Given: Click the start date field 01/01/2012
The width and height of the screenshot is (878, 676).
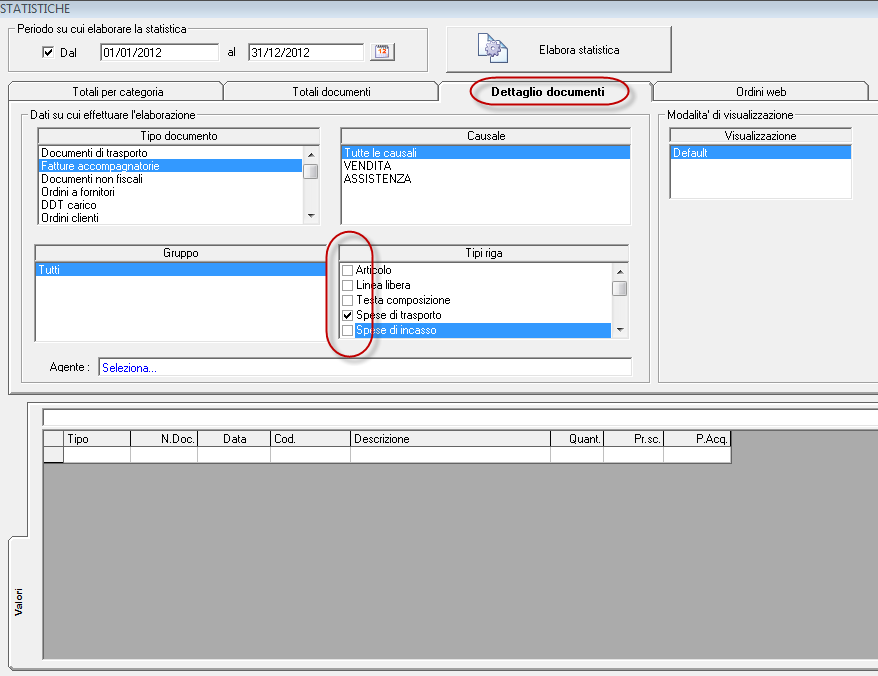Looking at the screenshot, I should [160, 52].
